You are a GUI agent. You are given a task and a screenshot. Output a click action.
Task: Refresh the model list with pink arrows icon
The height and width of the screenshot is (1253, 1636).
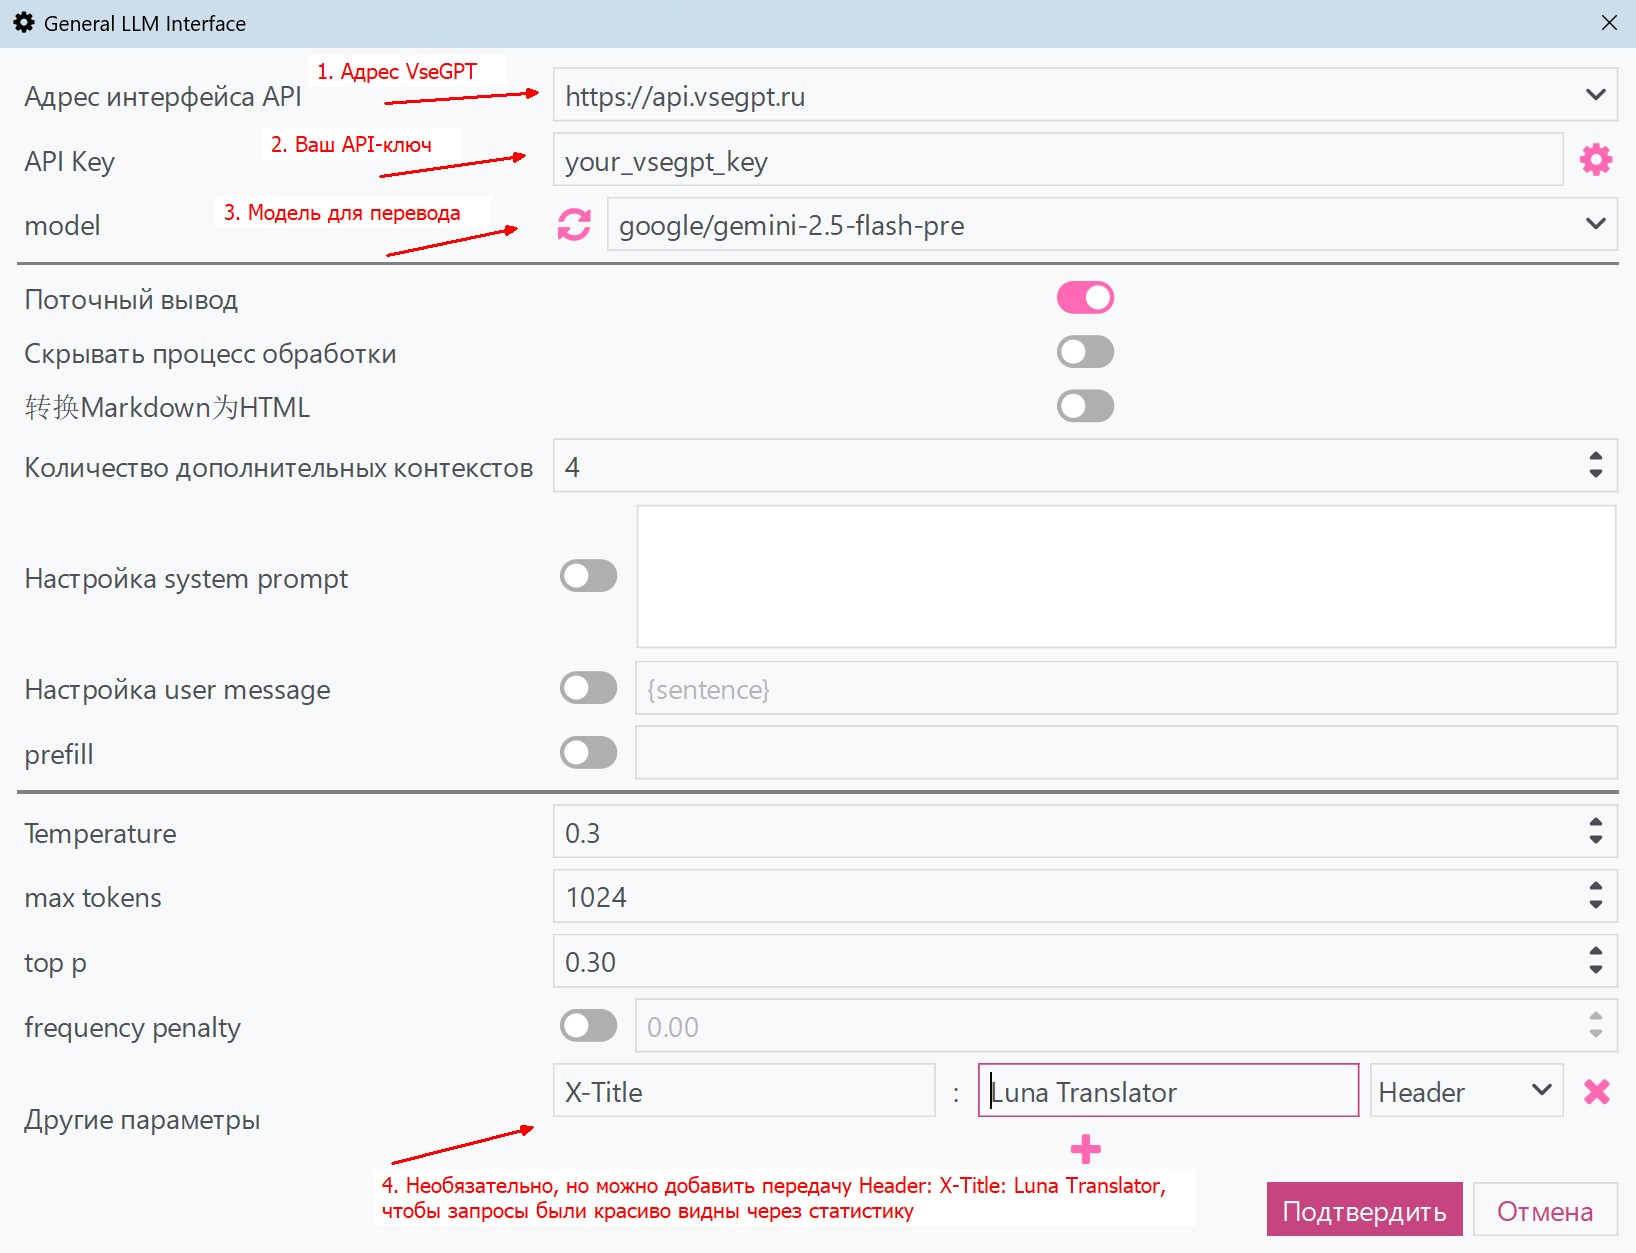[x=574, y=224]
